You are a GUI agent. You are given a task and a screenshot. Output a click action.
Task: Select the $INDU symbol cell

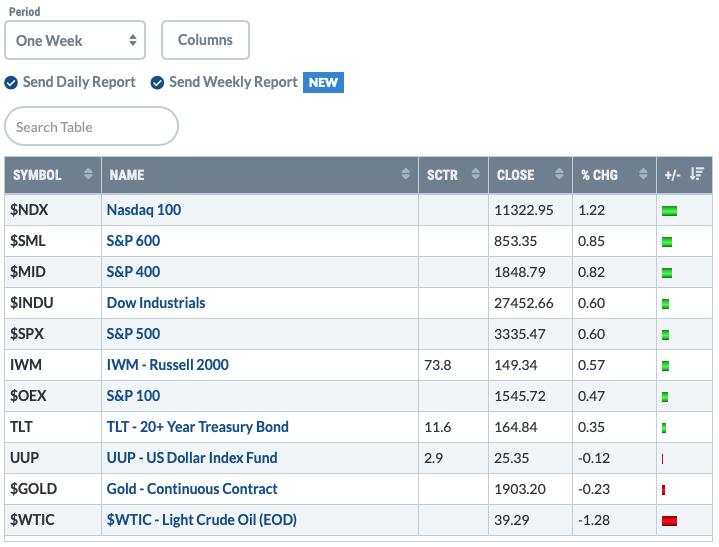pos(53,303)
